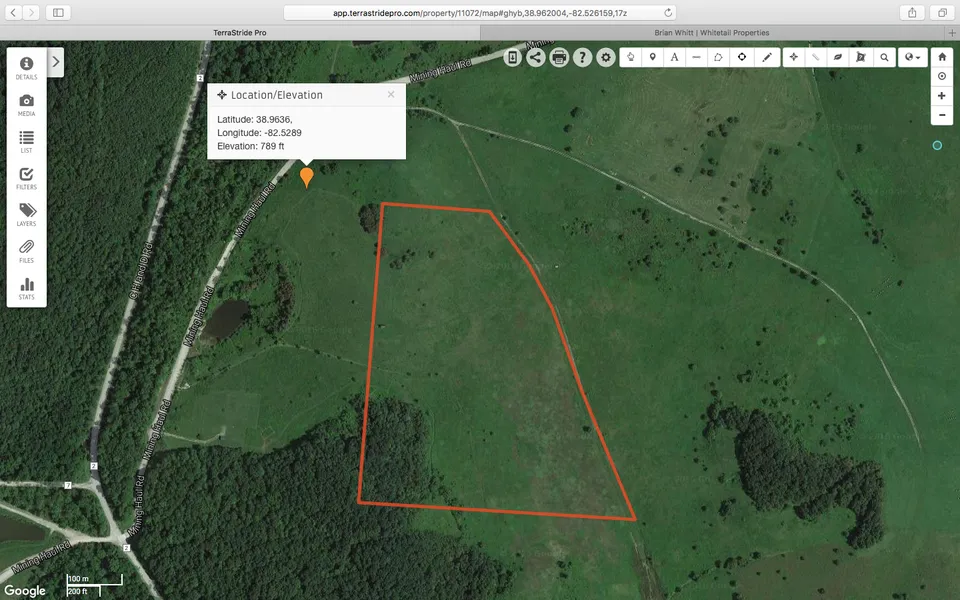The height and width of the screenshot is (600, 960).
Task: Activate the Location/Elevation crosshair tool
Action: click(x=793, y=57)
